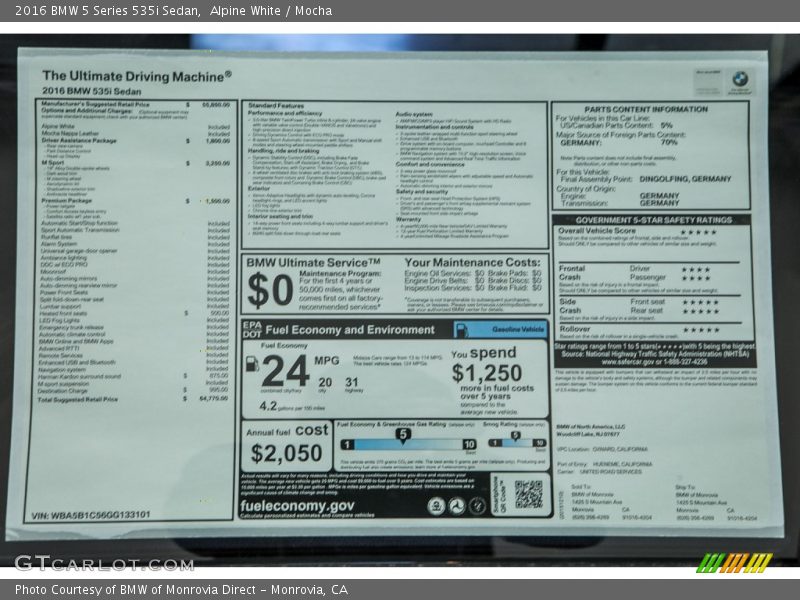Click the fueleconomy.gov web address
Viewport: 800px width, 600px height.
[x=297, y=506]
